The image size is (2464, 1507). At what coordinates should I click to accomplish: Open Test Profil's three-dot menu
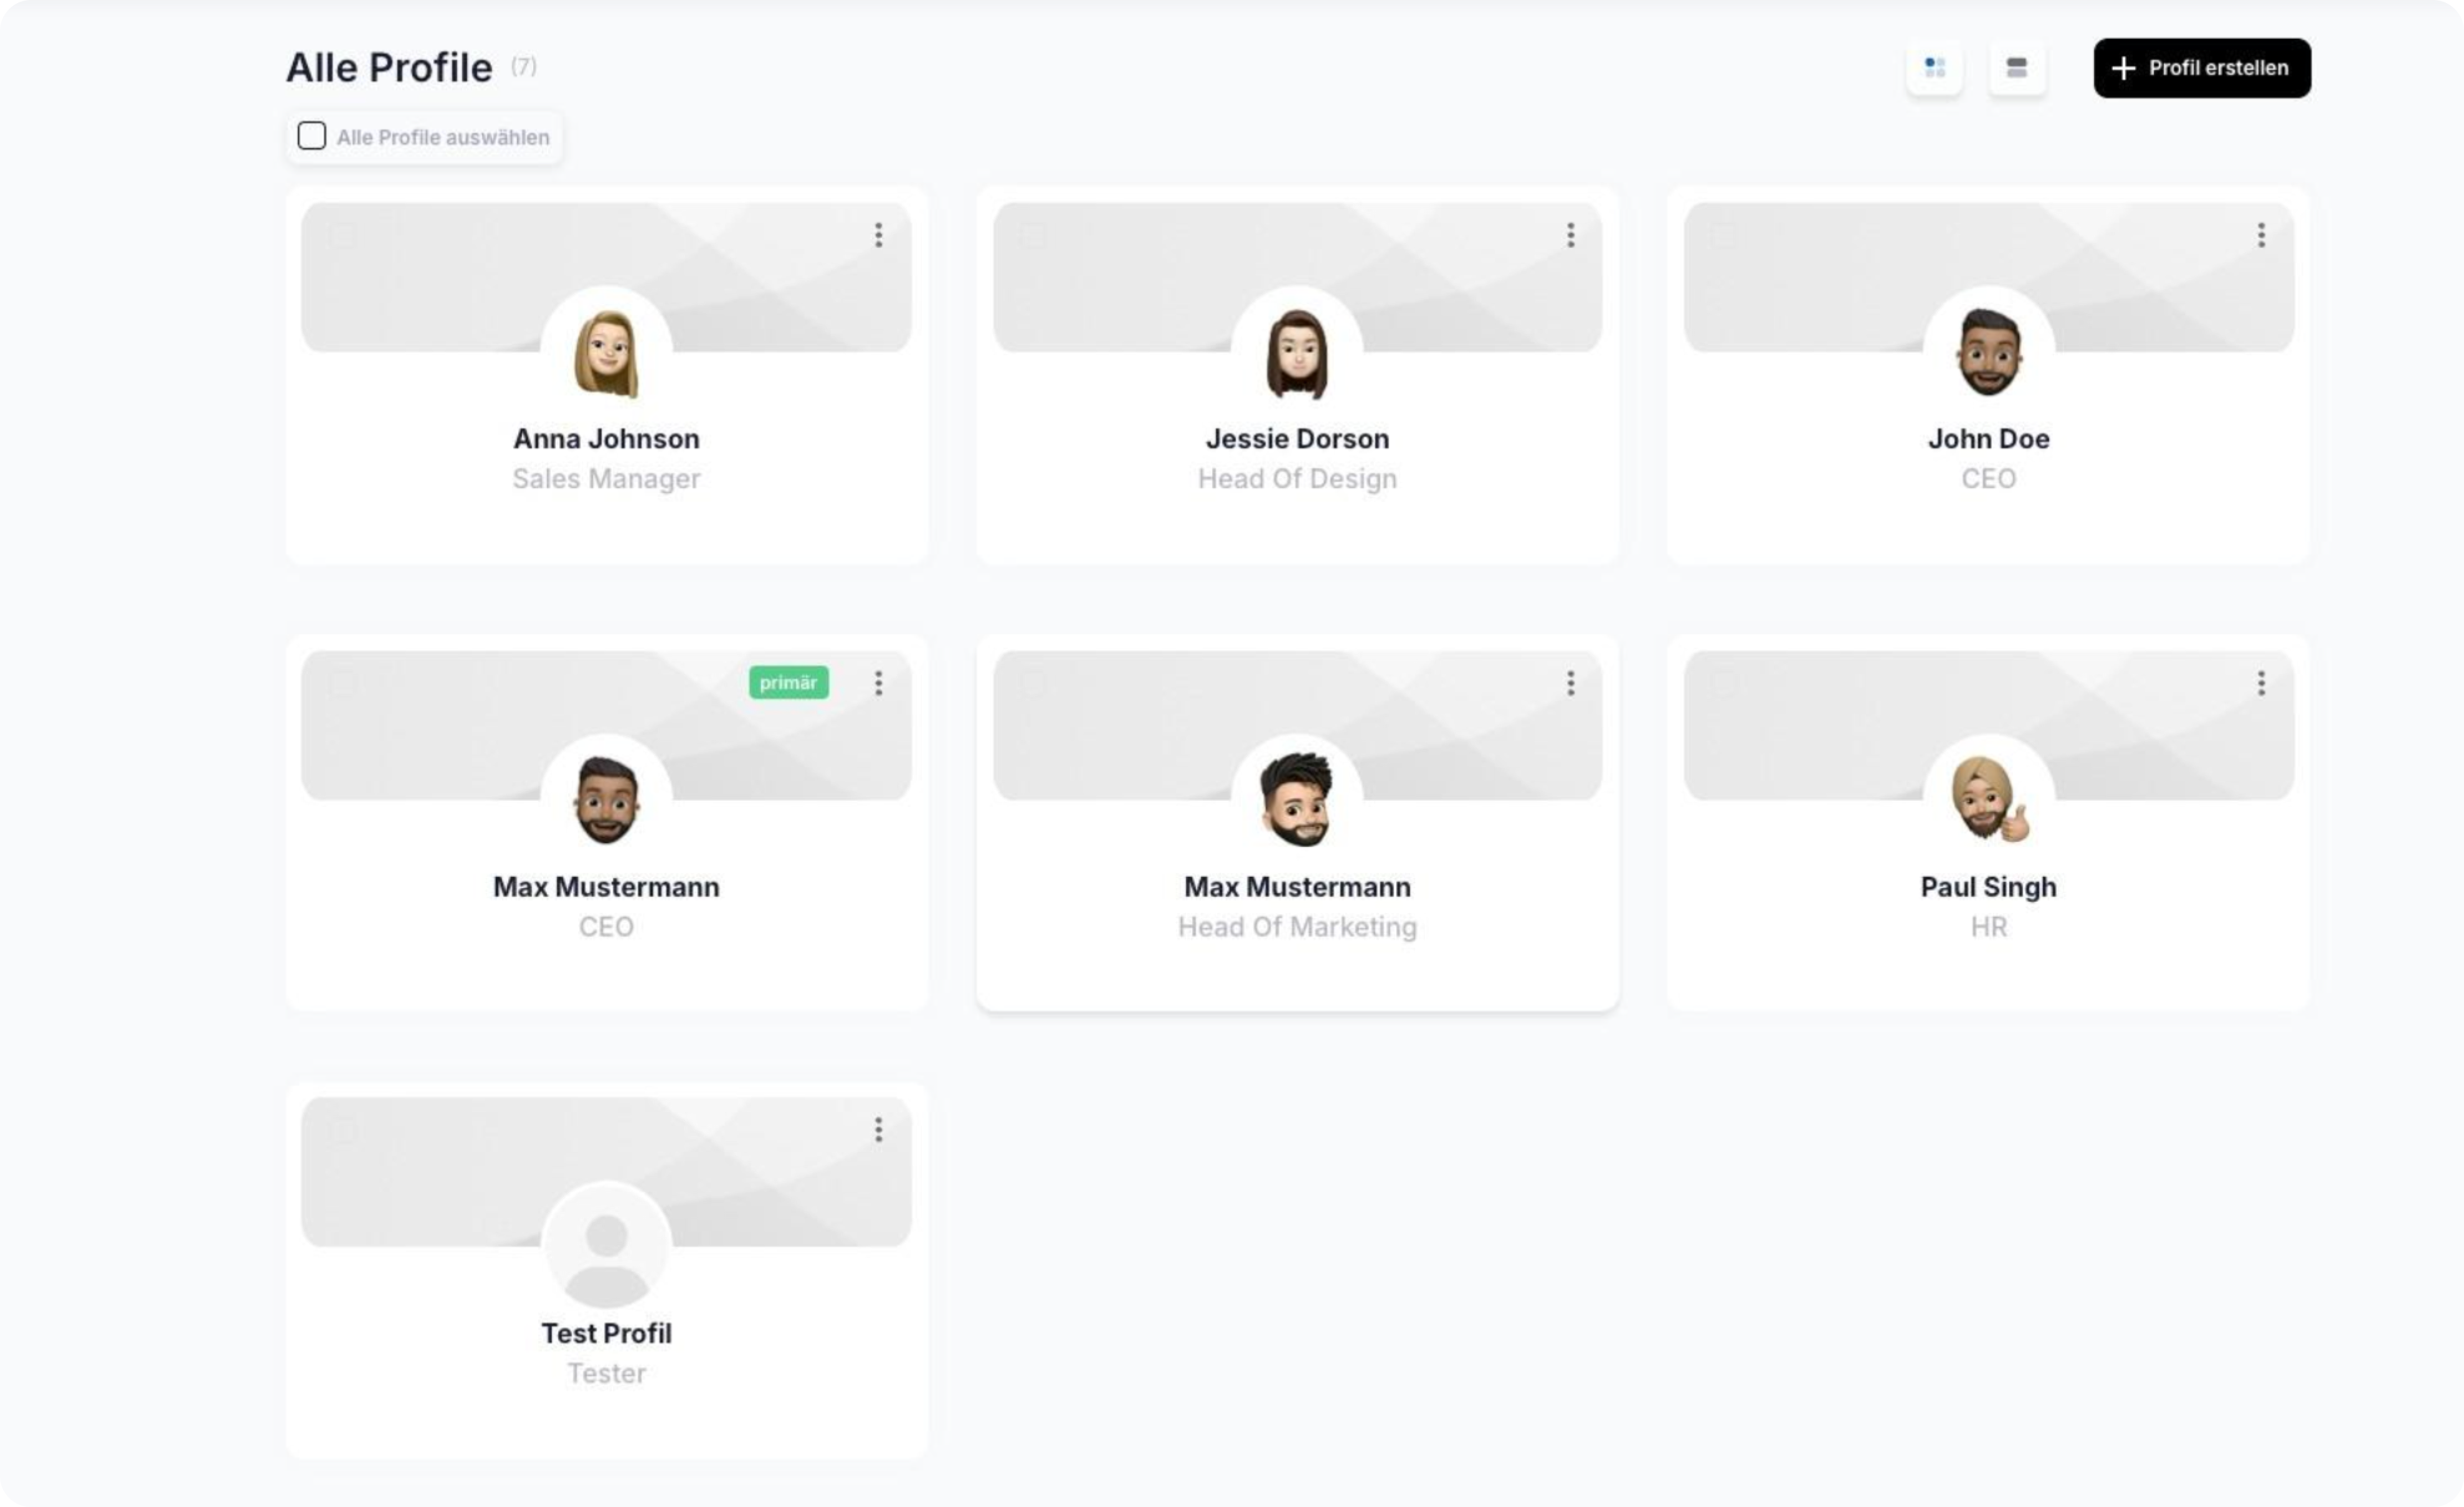[878, 1130]
